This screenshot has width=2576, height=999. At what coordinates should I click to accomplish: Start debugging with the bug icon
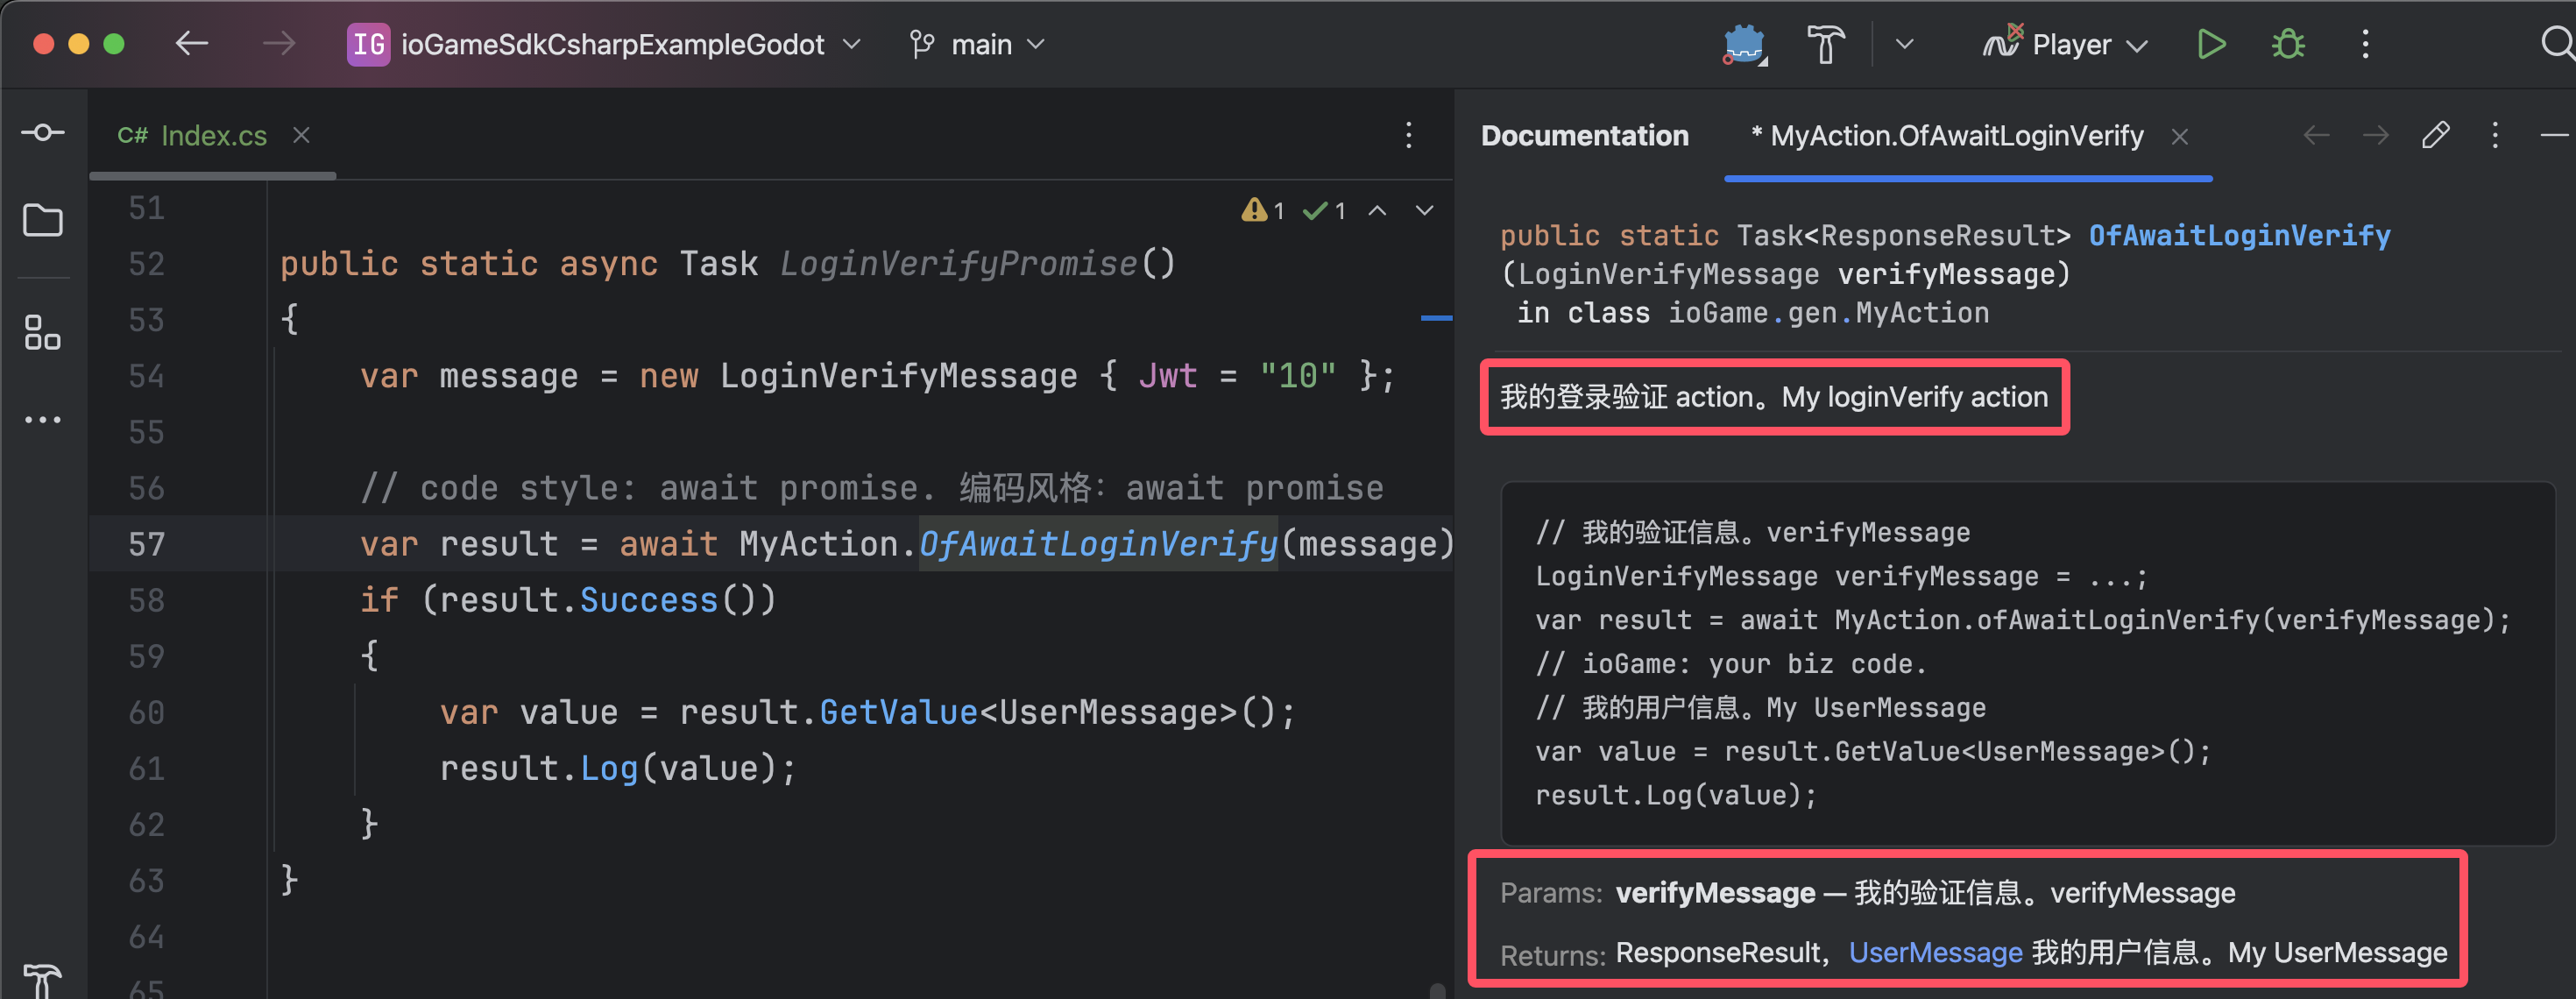point(2287,45)
